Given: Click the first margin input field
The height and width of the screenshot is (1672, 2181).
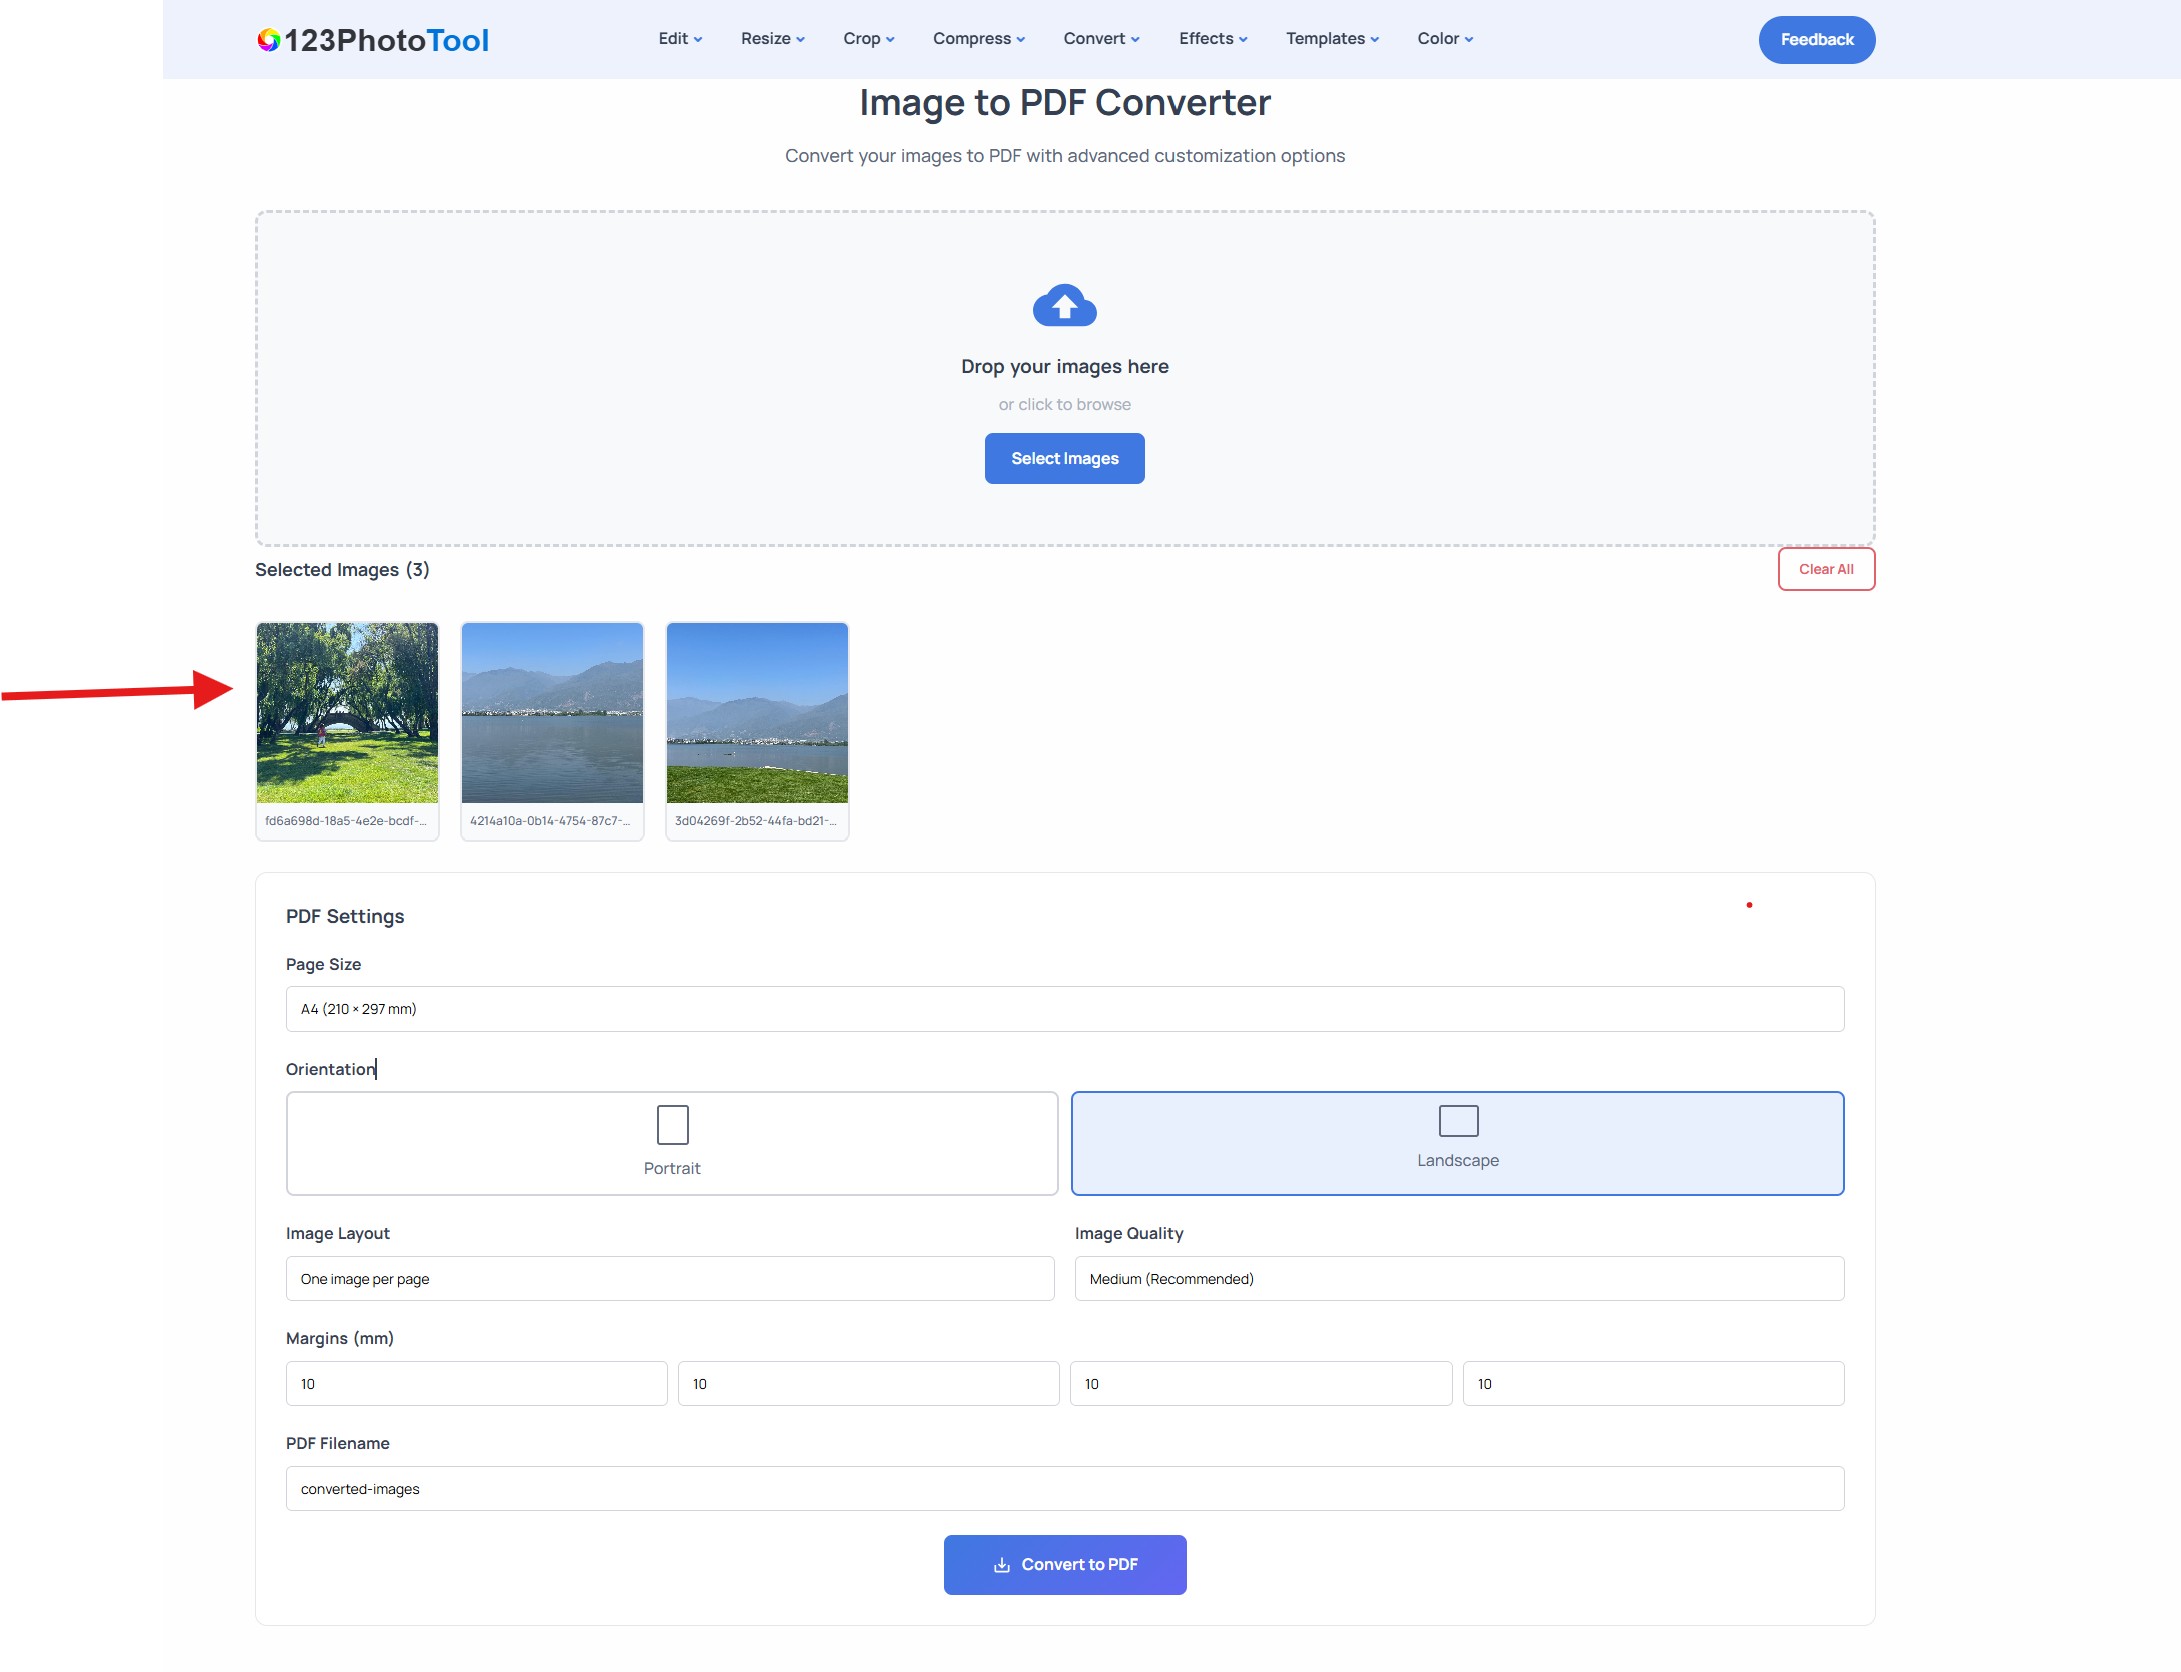Looking at the screenshot, I should pyautogui.click(x=476, y=1384).
